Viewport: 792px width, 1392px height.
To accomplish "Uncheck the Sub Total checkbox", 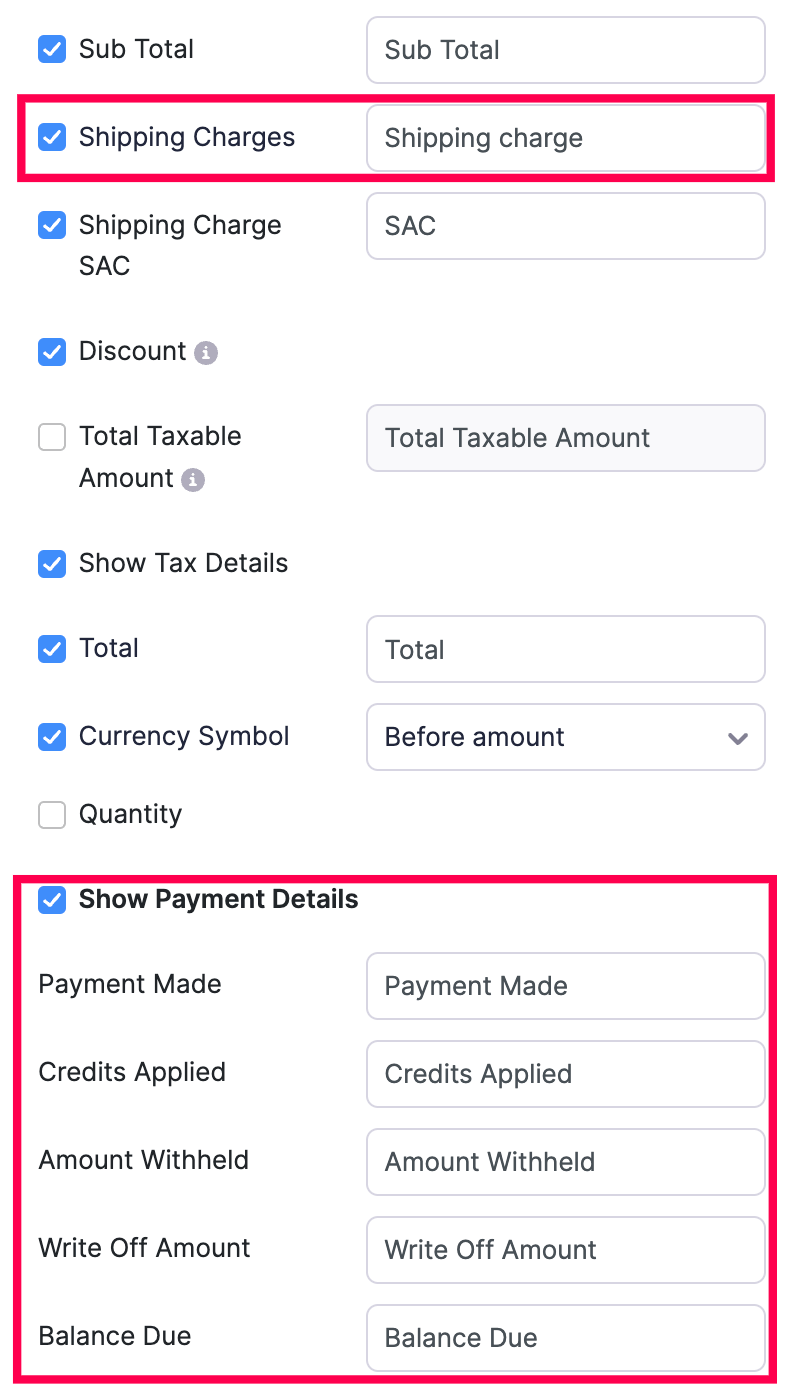I will (x=52, y=49).
